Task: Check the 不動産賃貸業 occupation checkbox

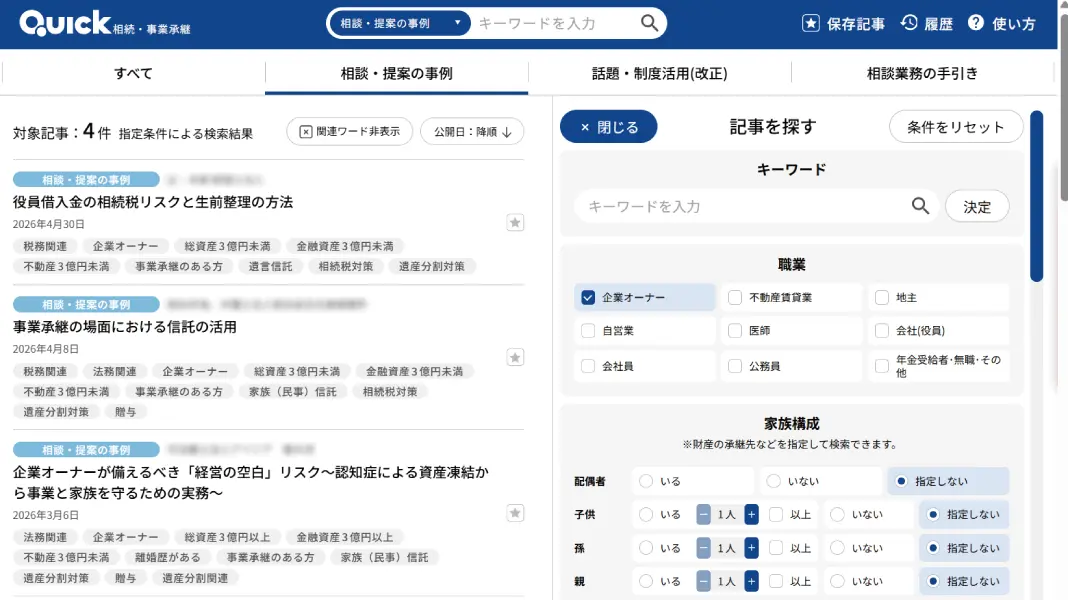Action: (x=735, y=298)
